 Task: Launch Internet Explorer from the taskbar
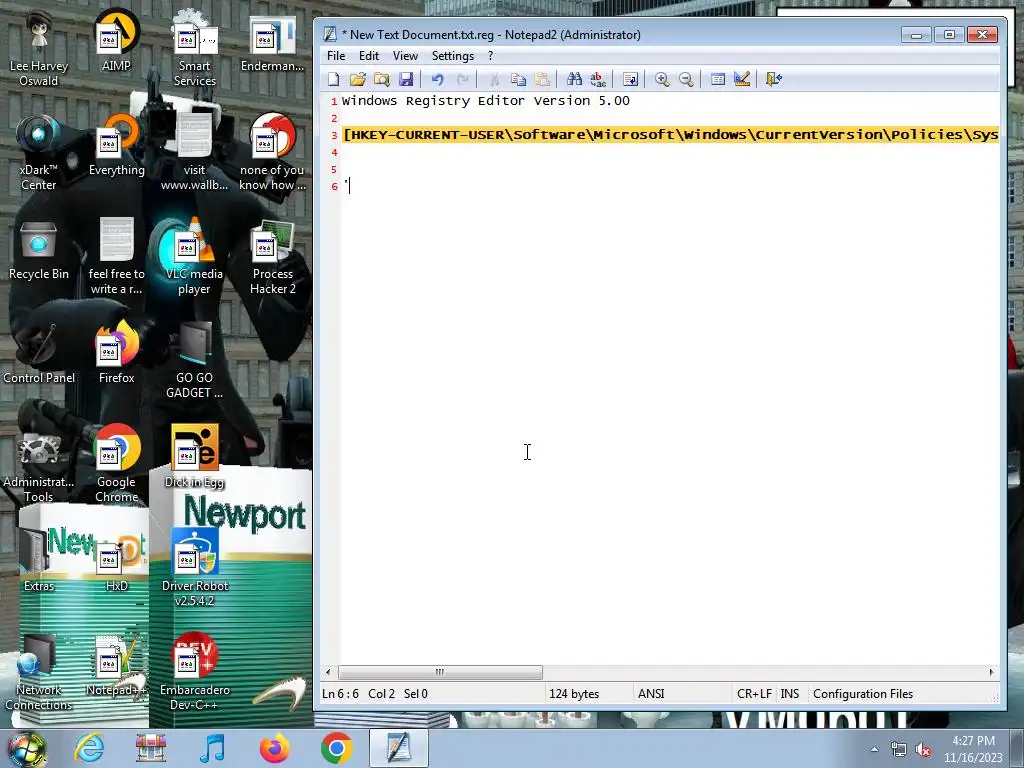pyautogui.click(x=89, y=748)
